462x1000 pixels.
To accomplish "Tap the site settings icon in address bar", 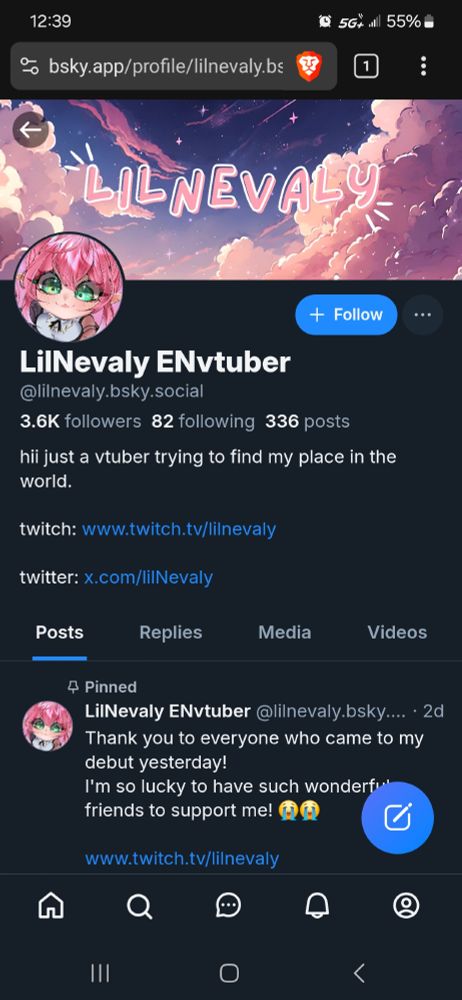I will point(29,66).
